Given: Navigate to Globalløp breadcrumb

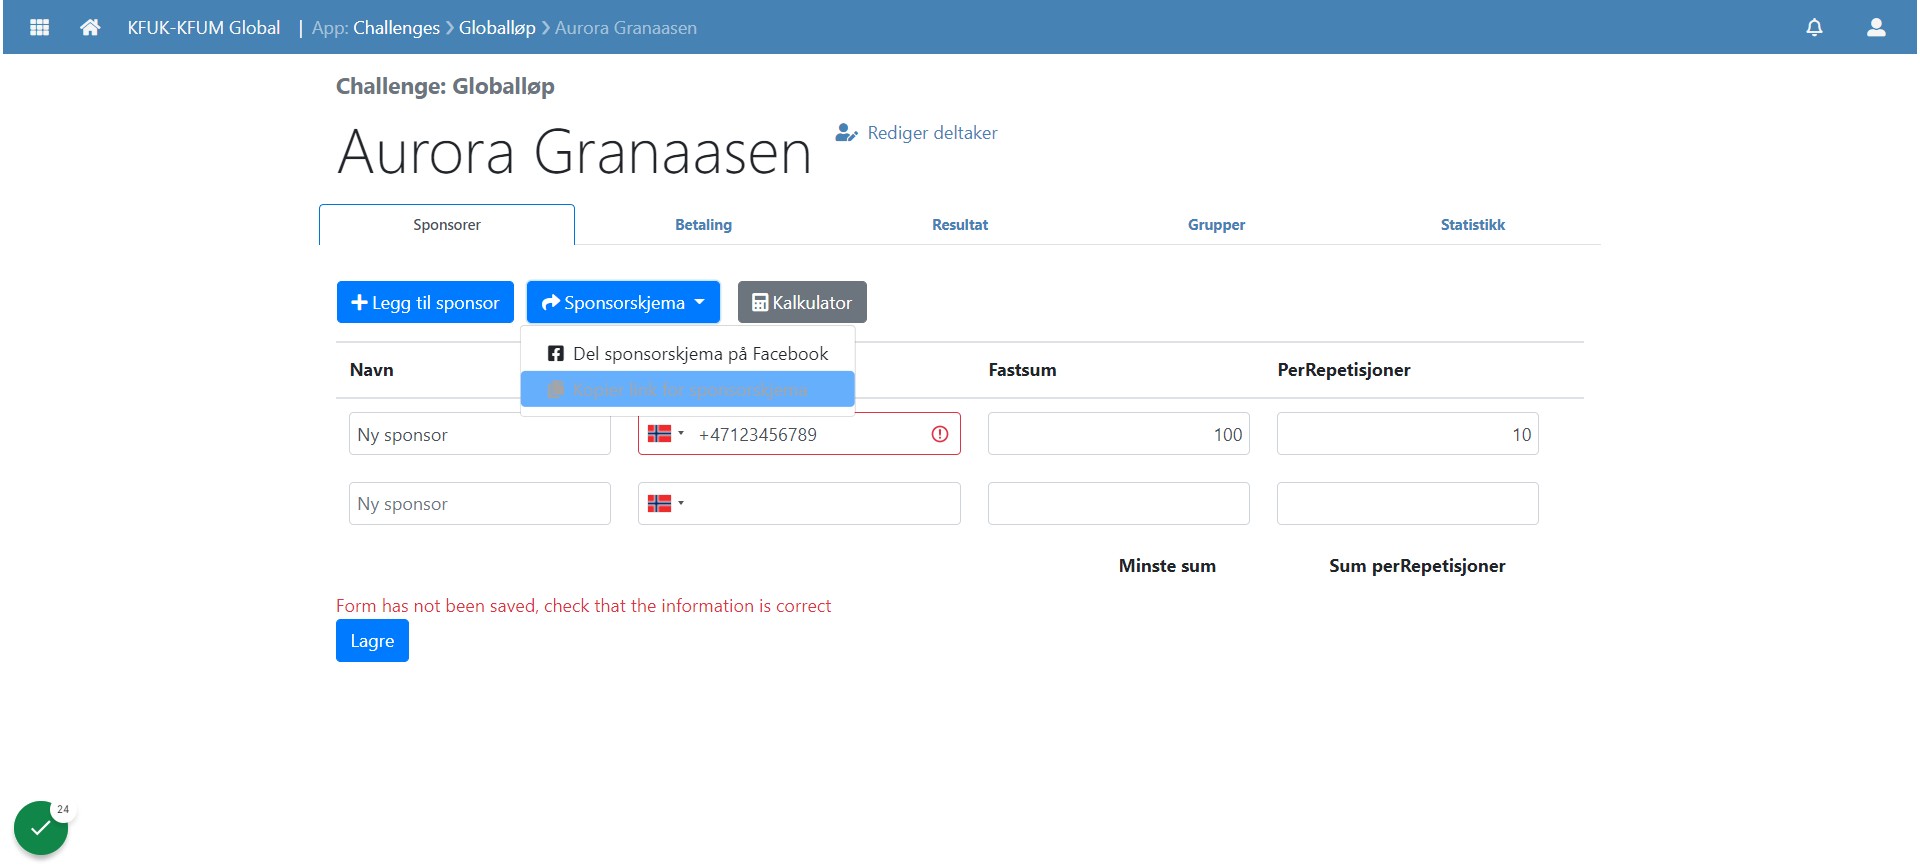Looking at the screenshot, I should tap(497, 28).
